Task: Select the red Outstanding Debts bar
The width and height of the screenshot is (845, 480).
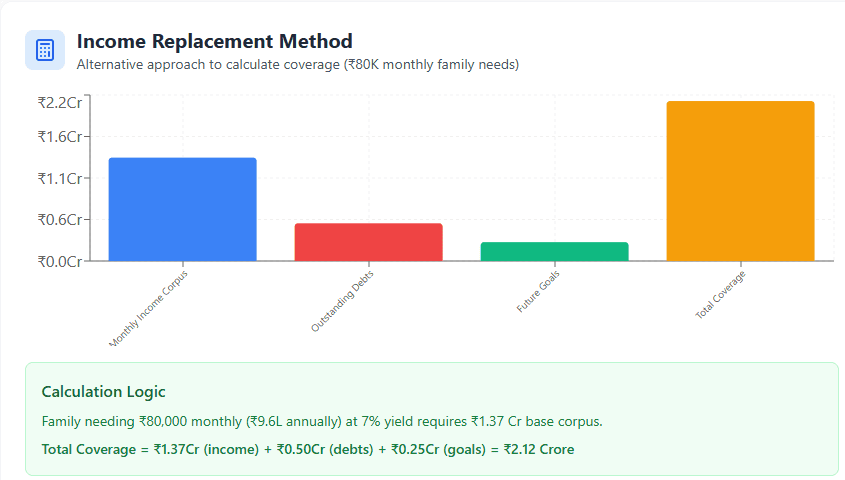Action: (368, 242)
